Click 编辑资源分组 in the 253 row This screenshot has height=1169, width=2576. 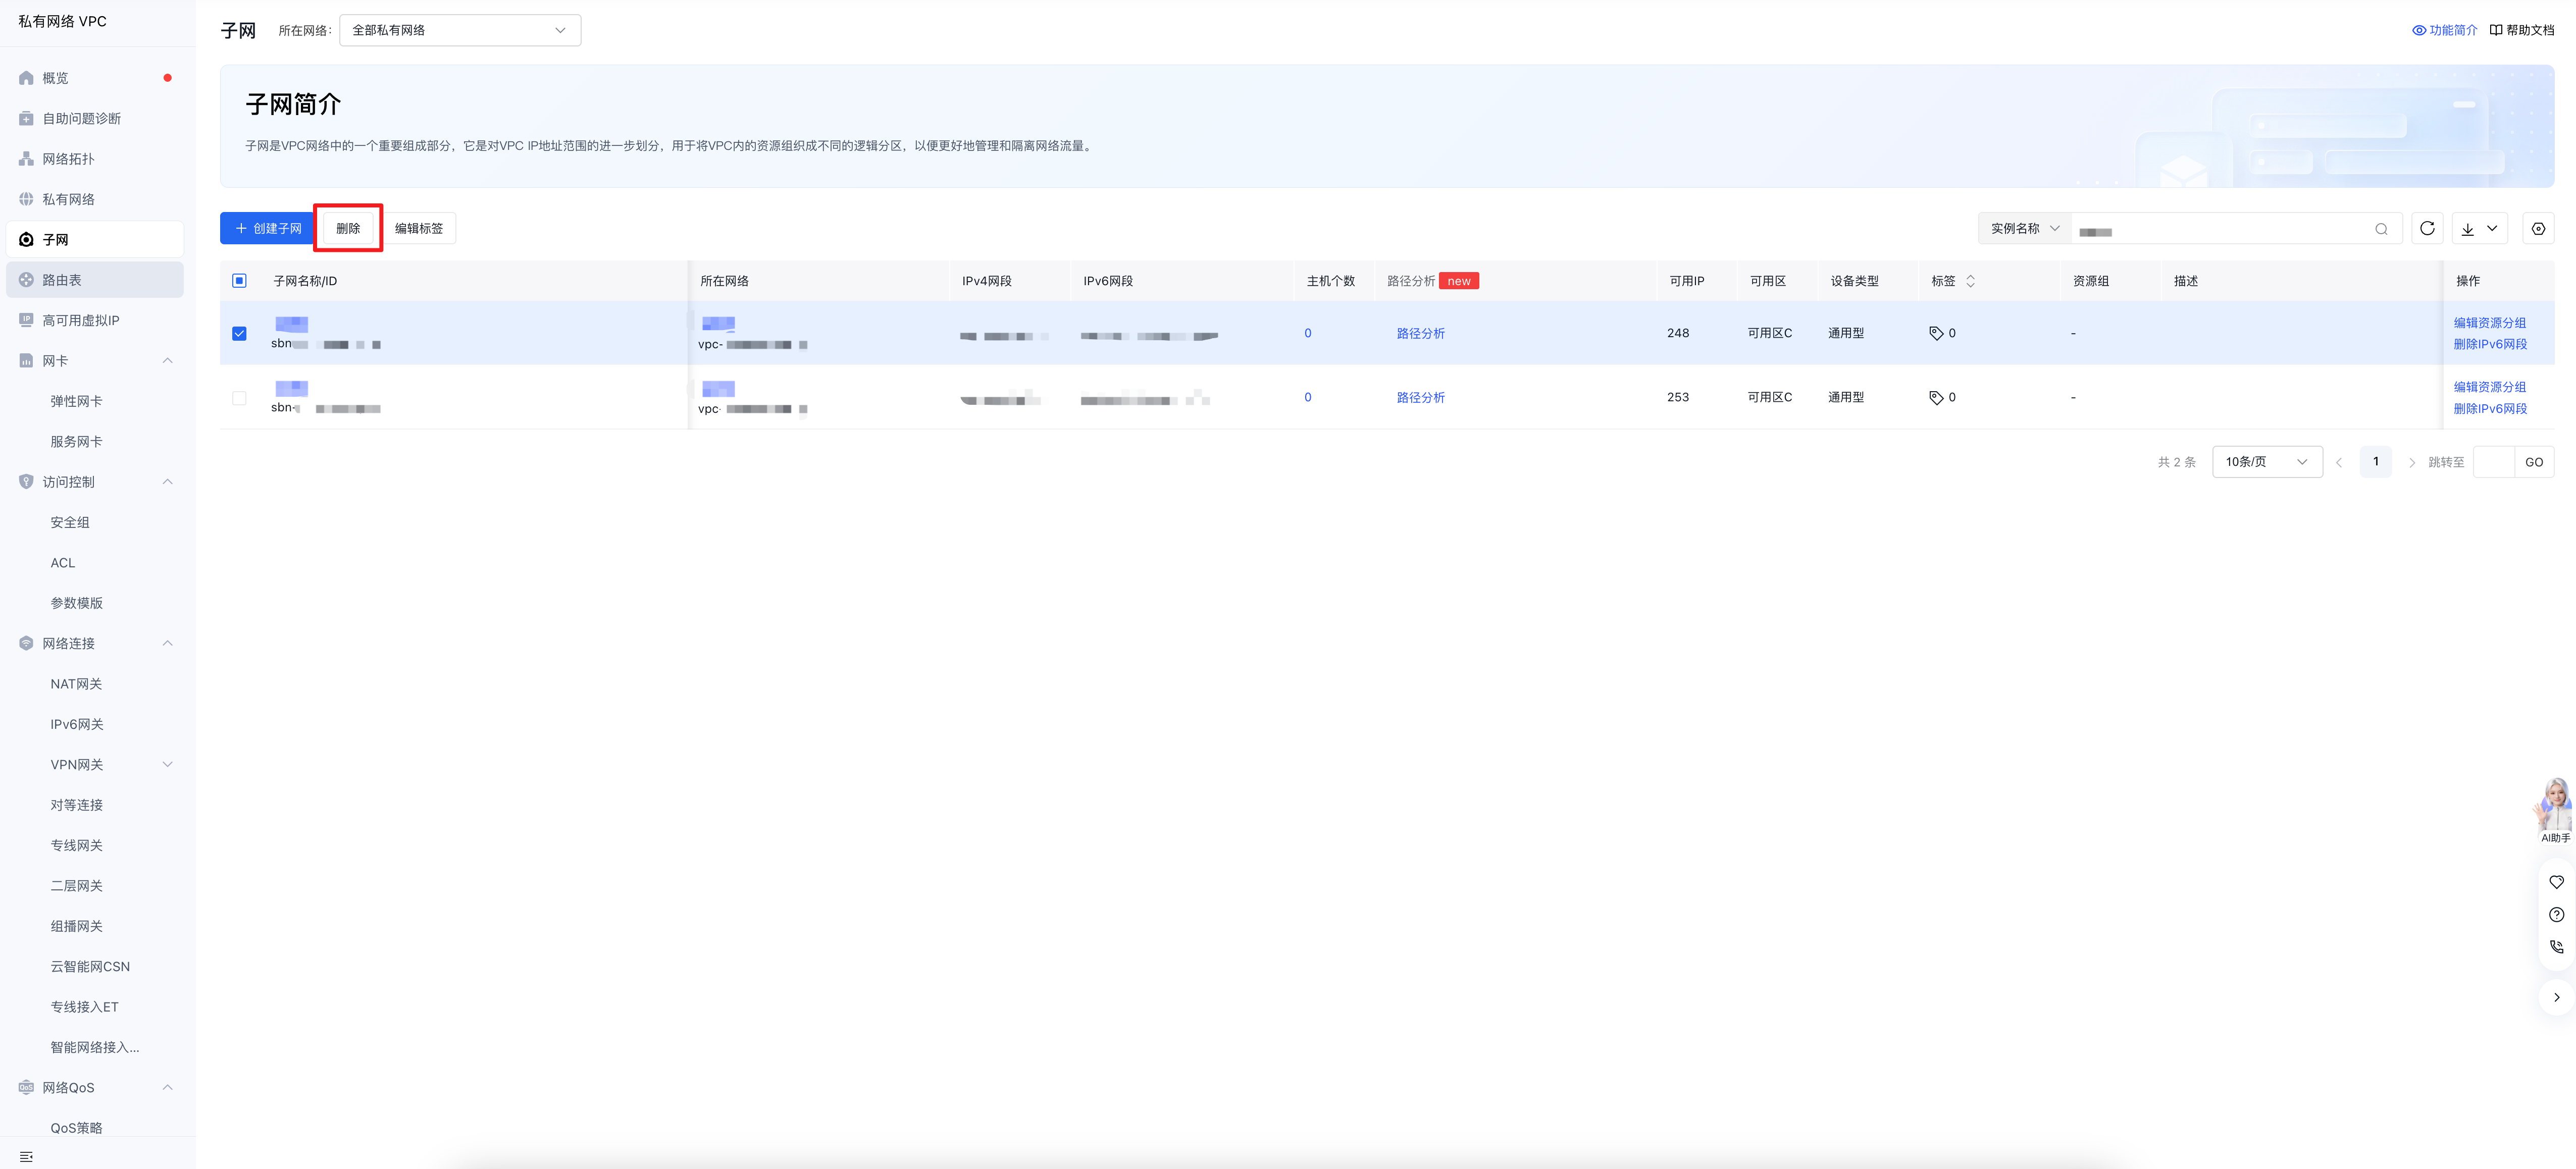tap(2489, 387)
